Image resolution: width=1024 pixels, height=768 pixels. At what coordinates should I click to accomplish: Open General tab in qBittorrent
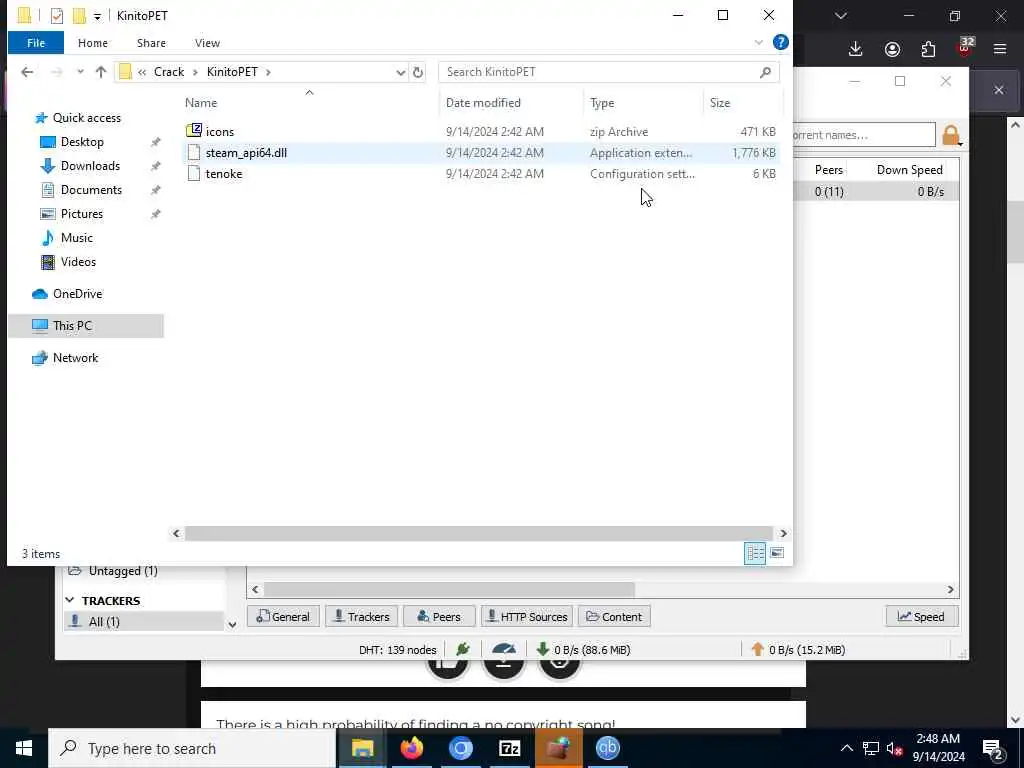click(x=283, y=616)
